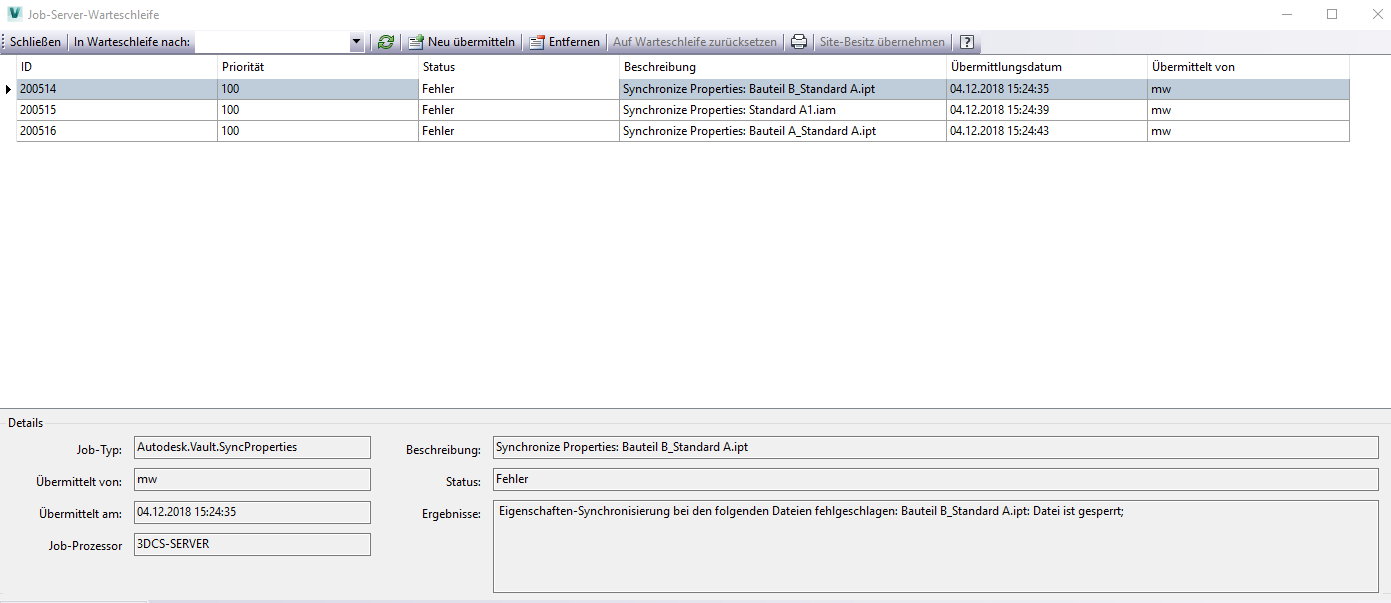
Task: Click the Entfernen remove icon
Action: pyautogui.click(x=538, y=41)
